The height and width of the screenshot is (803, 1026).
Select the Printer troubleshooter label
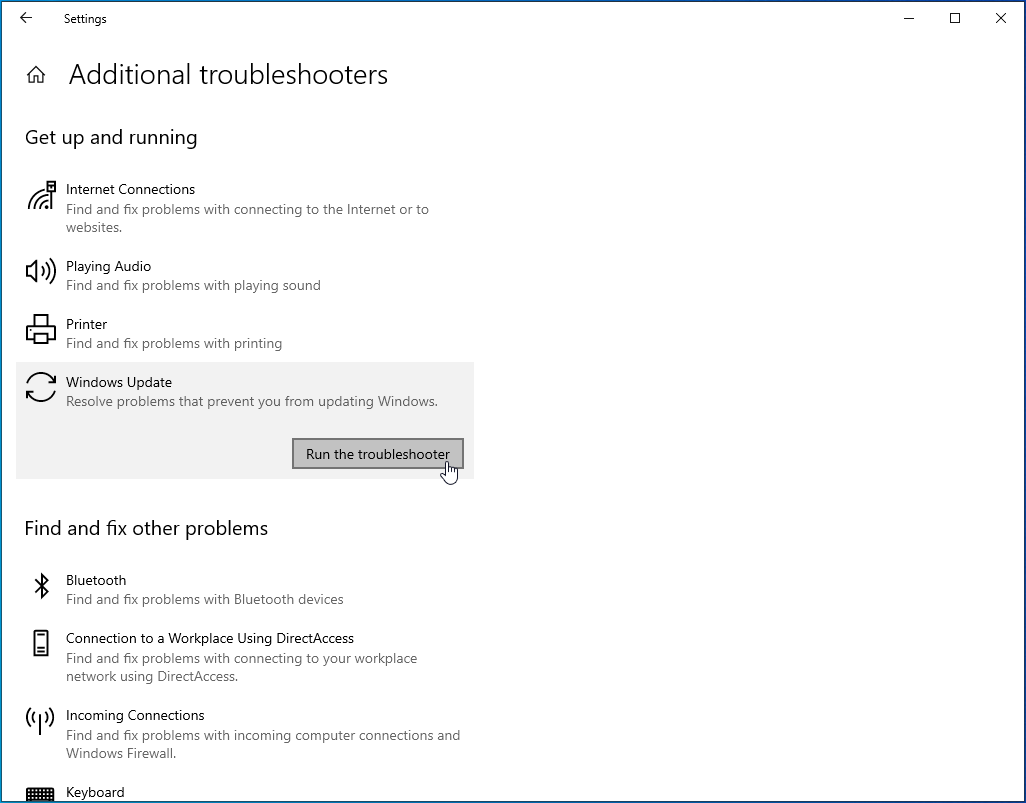point(86,325)
